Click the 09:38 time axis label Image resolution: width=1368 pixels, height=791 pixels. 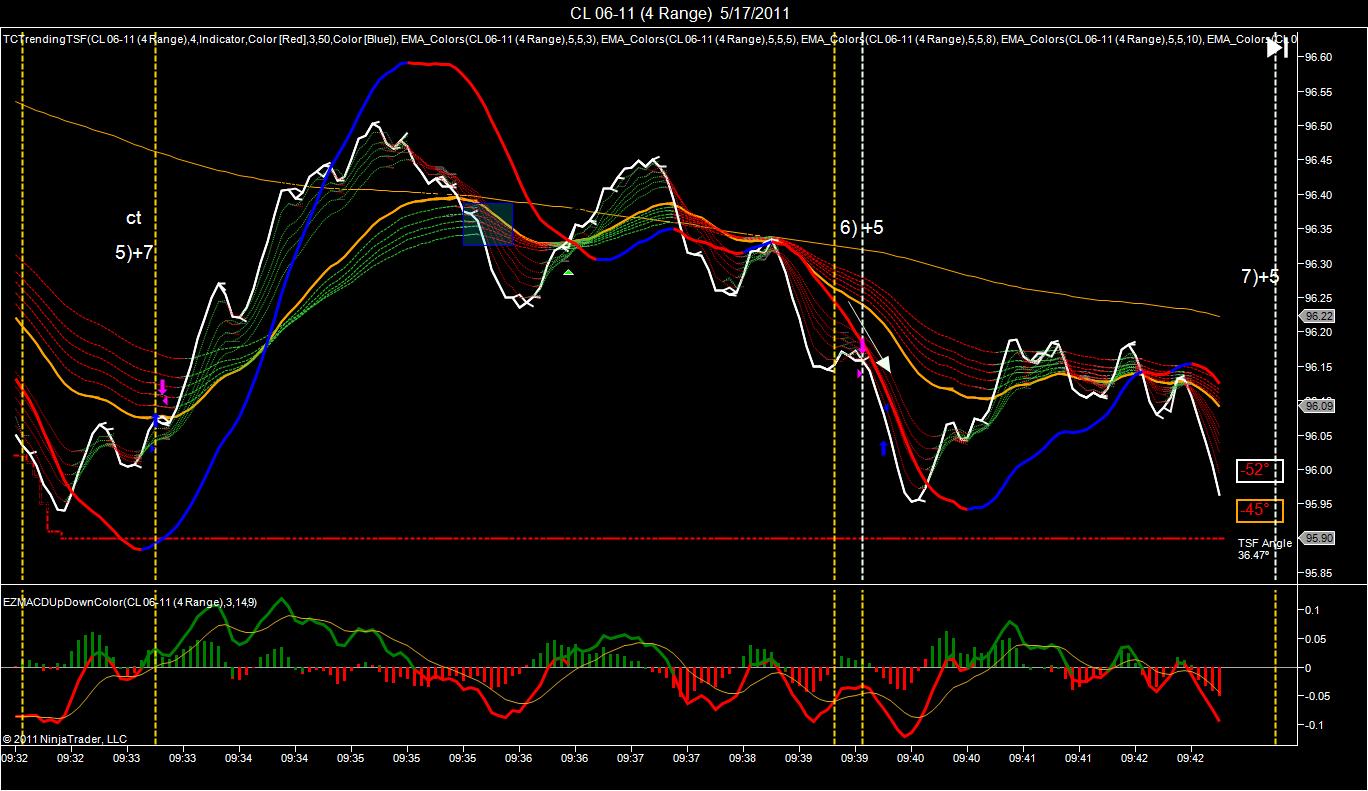pos(742,760)
